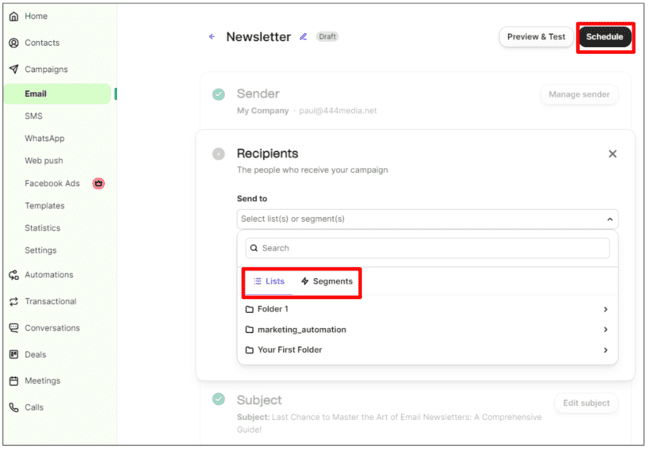Click the Newsletter campaign title

tap(258, 37)
